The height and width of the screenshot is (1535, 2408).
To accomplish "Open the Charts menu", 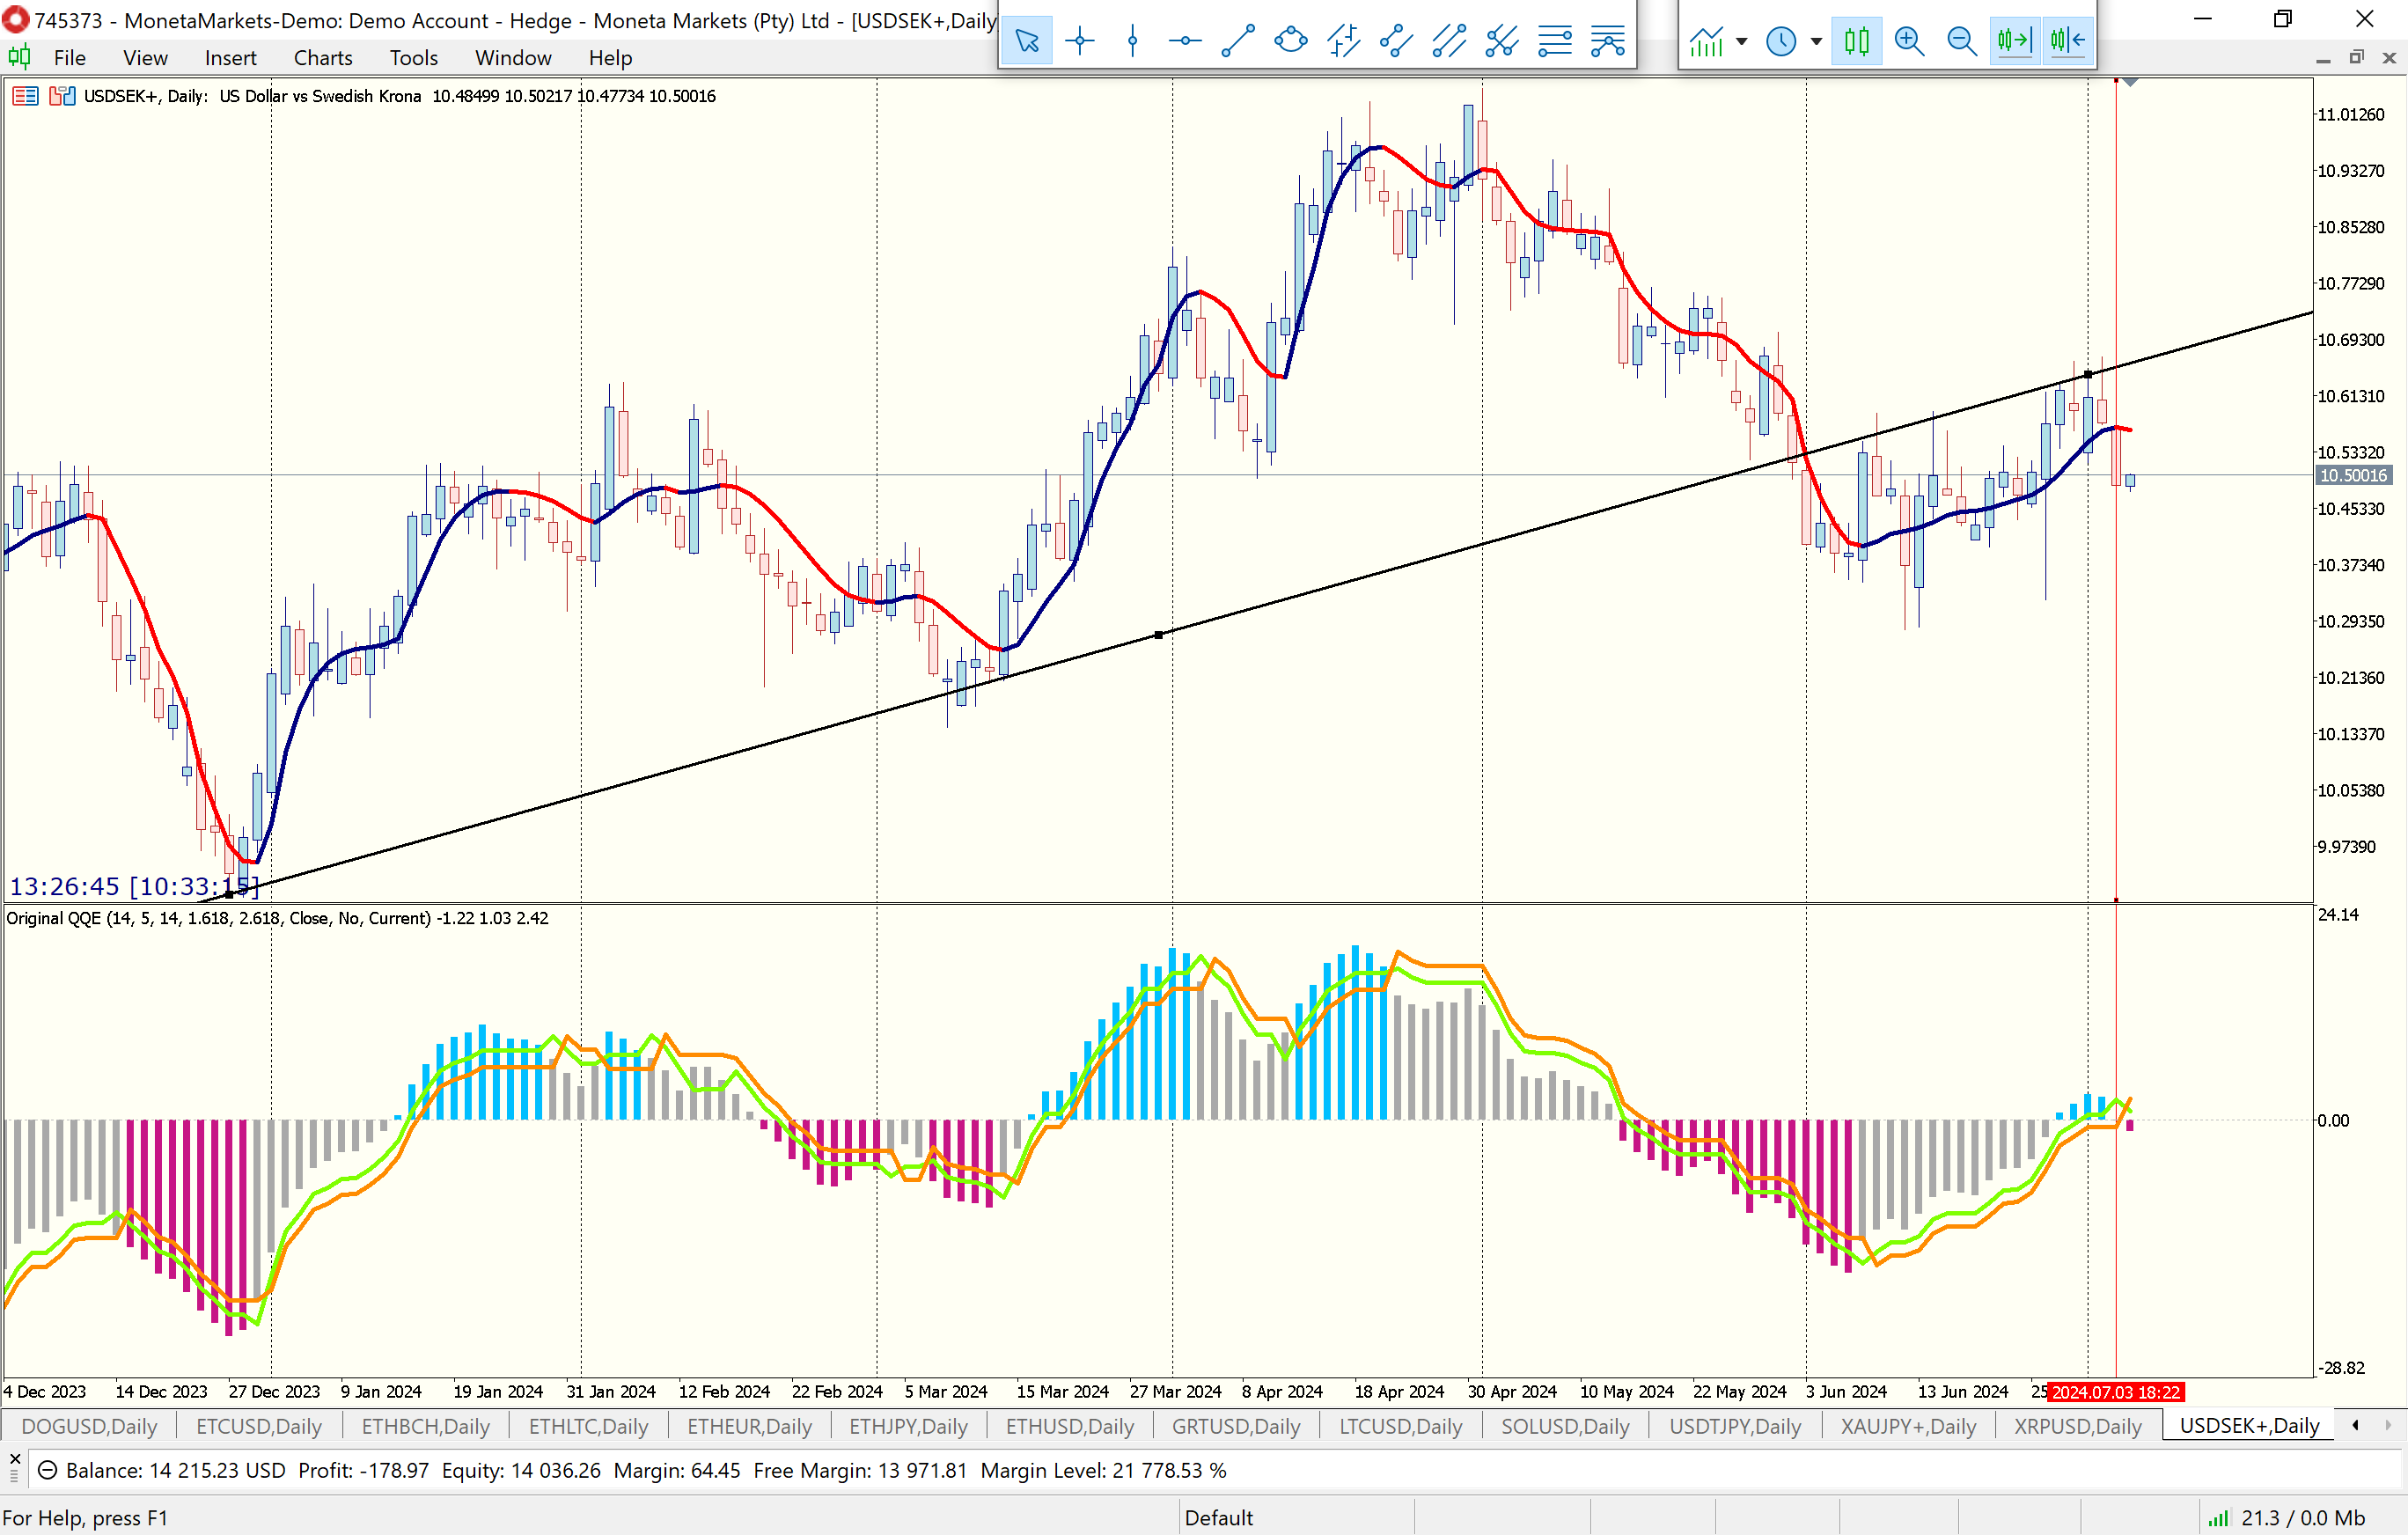I will [x=322, y=58].
